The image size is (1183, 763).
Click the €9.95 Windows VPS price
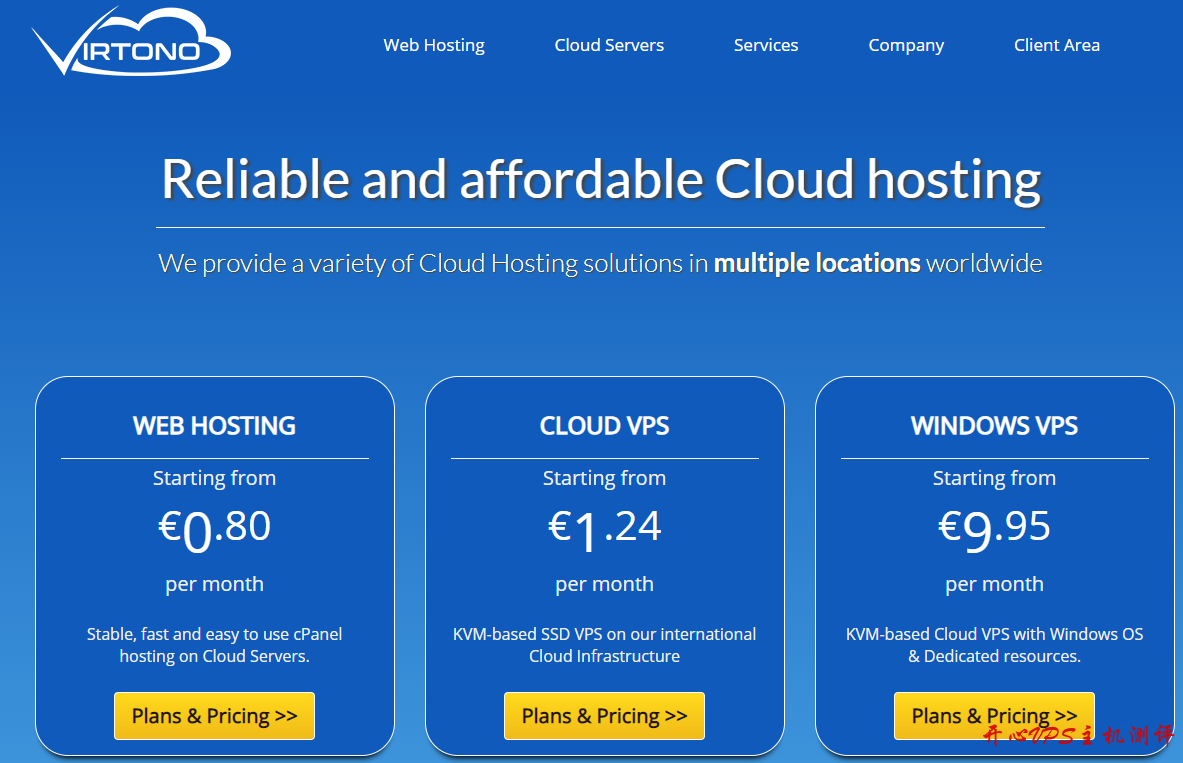coord(994,529)
